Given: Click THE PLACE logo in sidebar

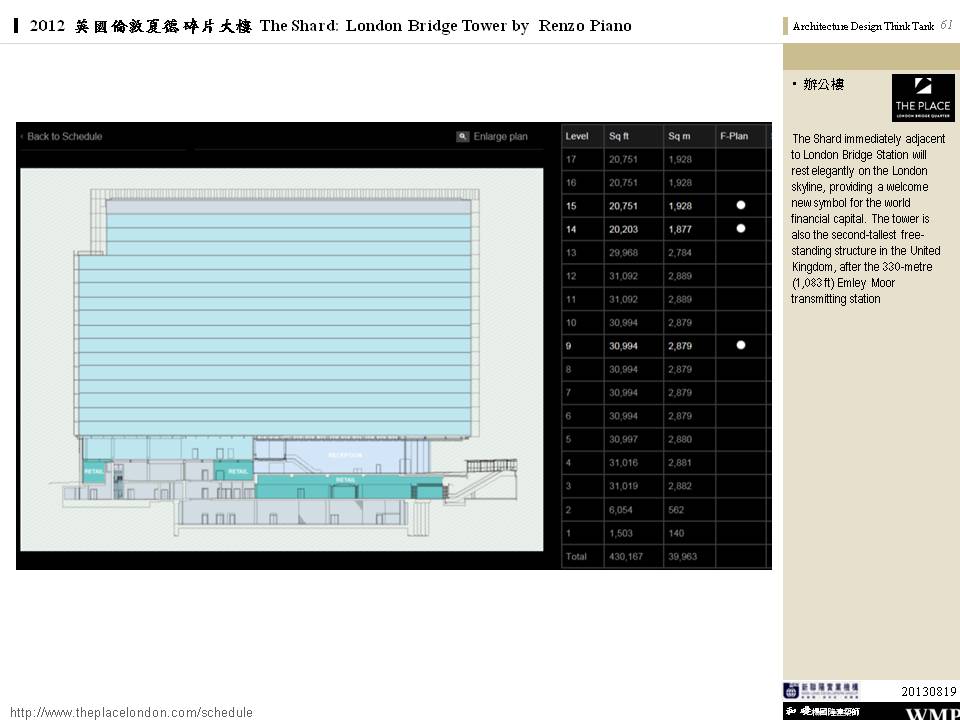Looking at the screenshot, I should (x=922, y=98).
